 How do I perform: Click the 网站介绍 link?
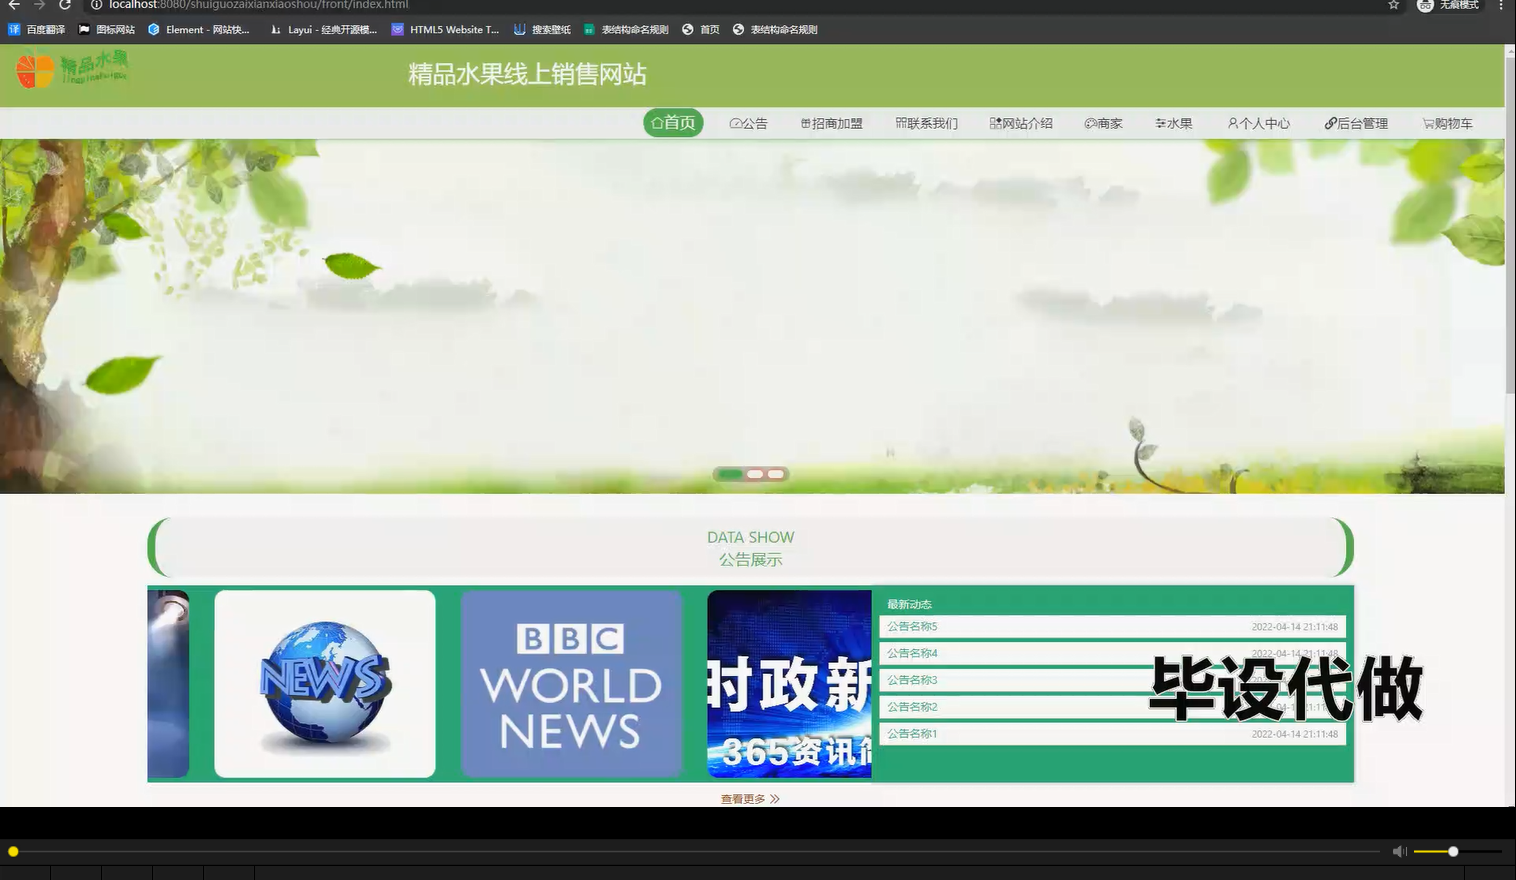tap(1021, 123)
